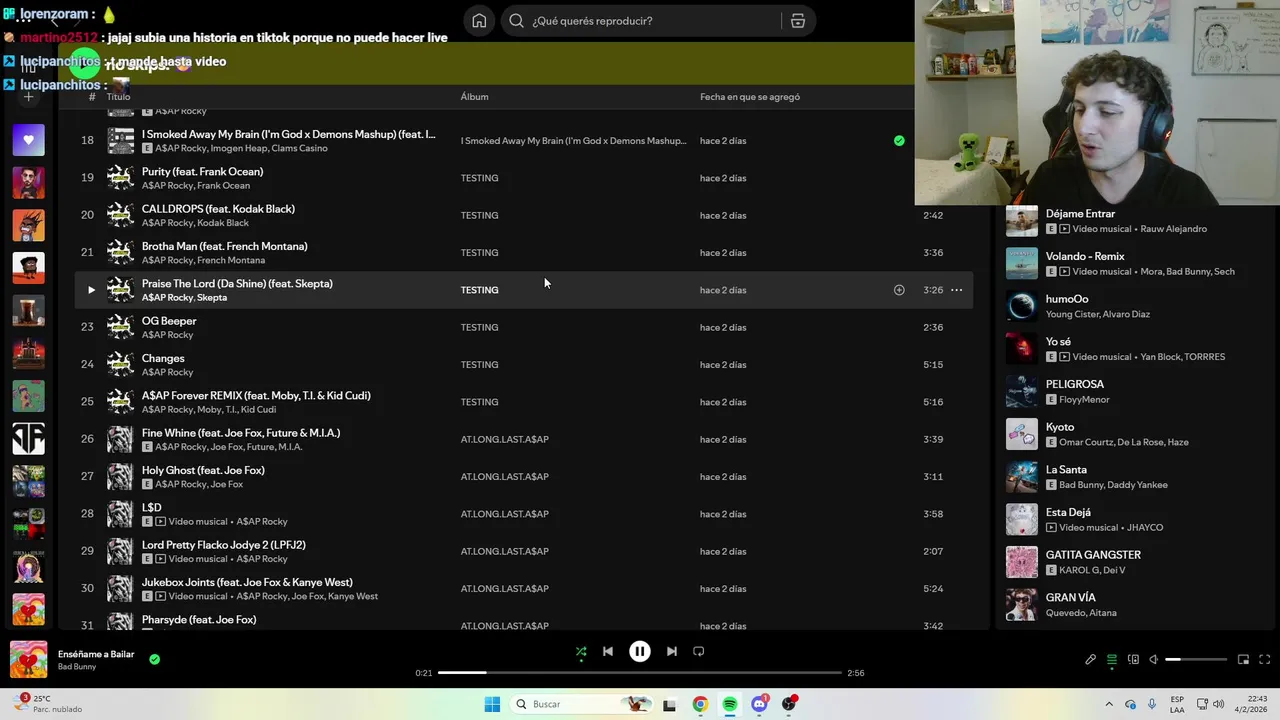The width and height of the screenshot is (1280, 720).
Task: Open the mini player
Action: click(1243, 660)
